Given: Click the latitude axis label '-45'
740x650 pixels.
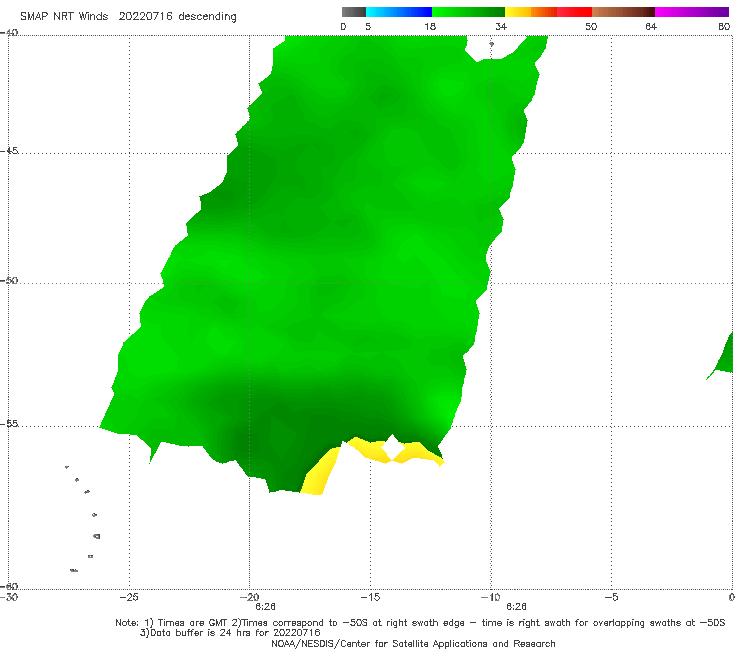Looking at the screenshot, I should click(9, 151).
